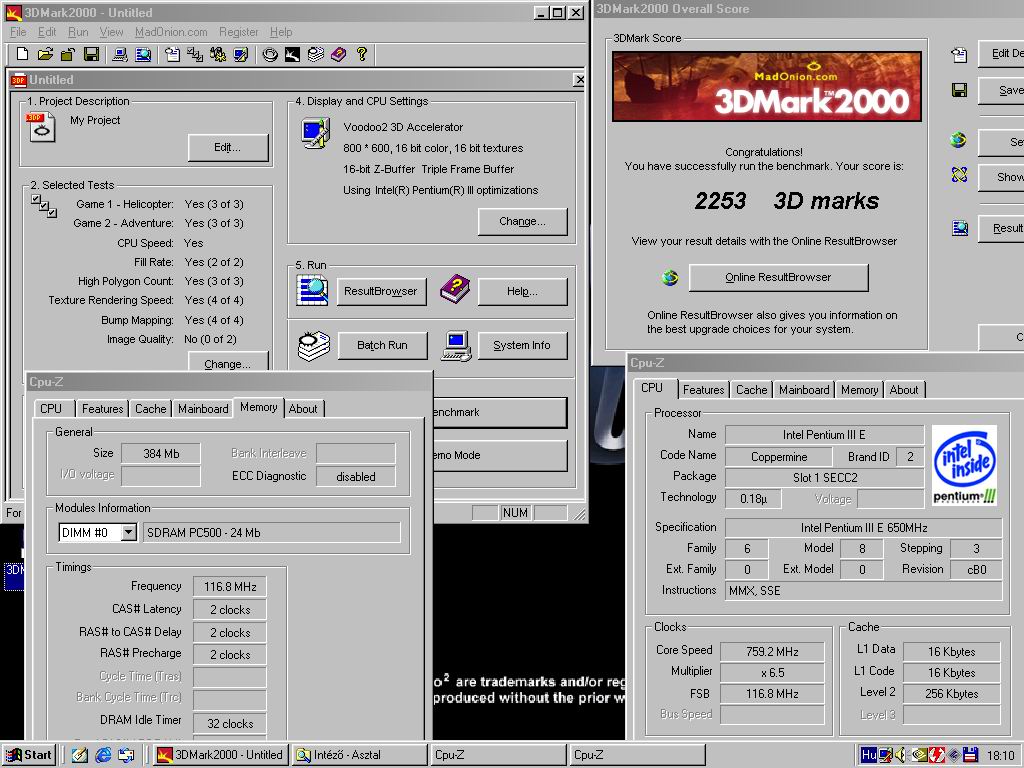Select Cache tab in right Cpu-Z window

pos(751,390)
